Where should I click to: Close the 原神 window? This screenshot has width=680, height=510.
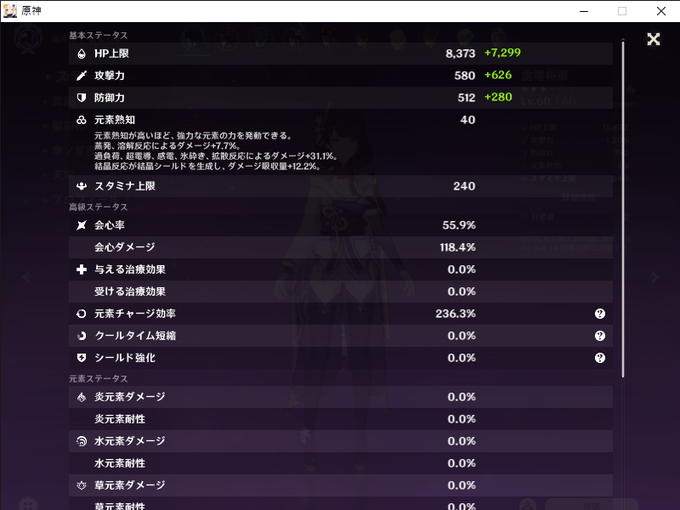pyautogui.click(x=661, y=11)
